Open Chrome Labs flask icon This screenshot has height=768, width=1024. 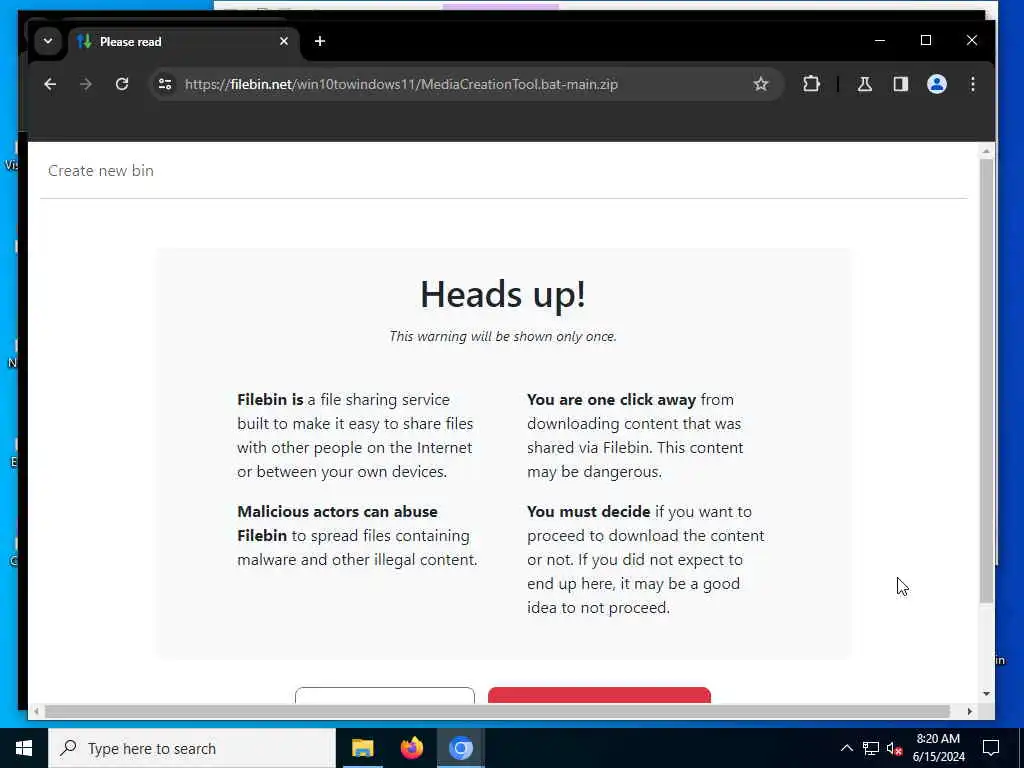(x=865, y=84)
